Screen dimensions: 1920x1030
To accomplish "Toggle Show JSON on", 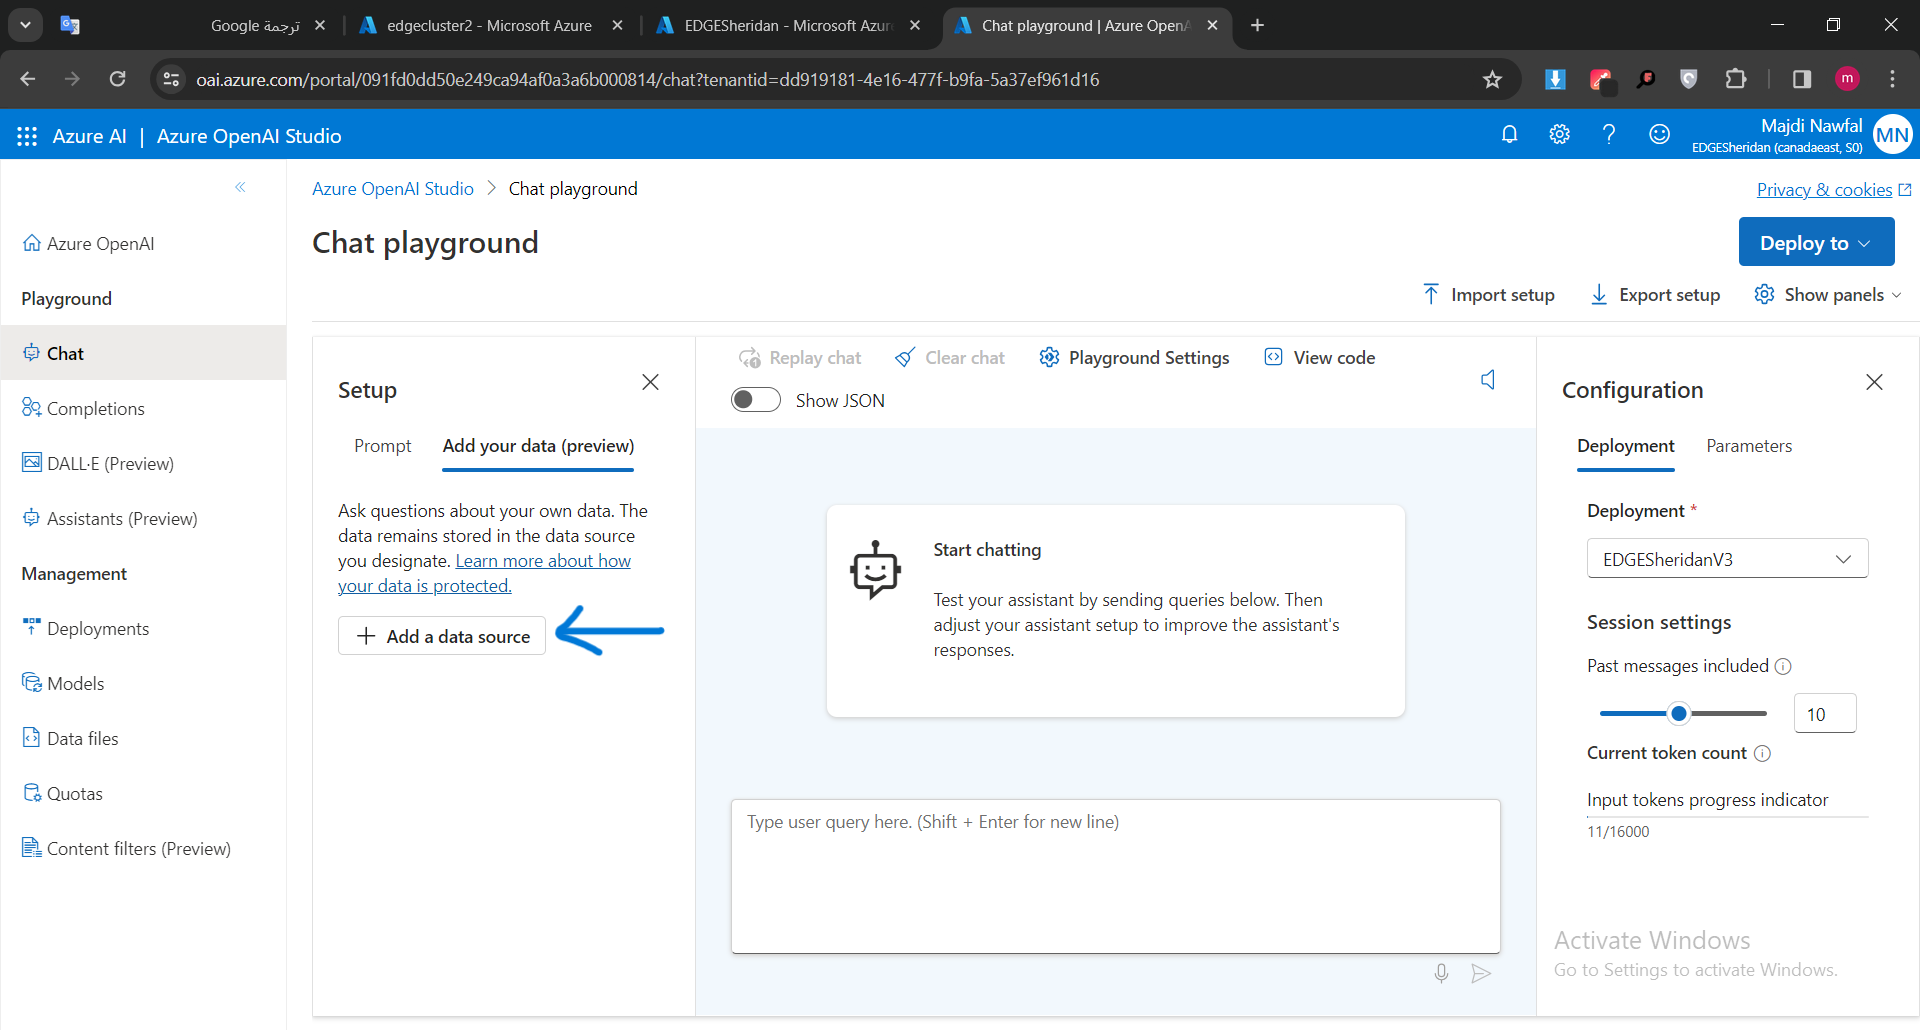I will (x=756, y=399).
